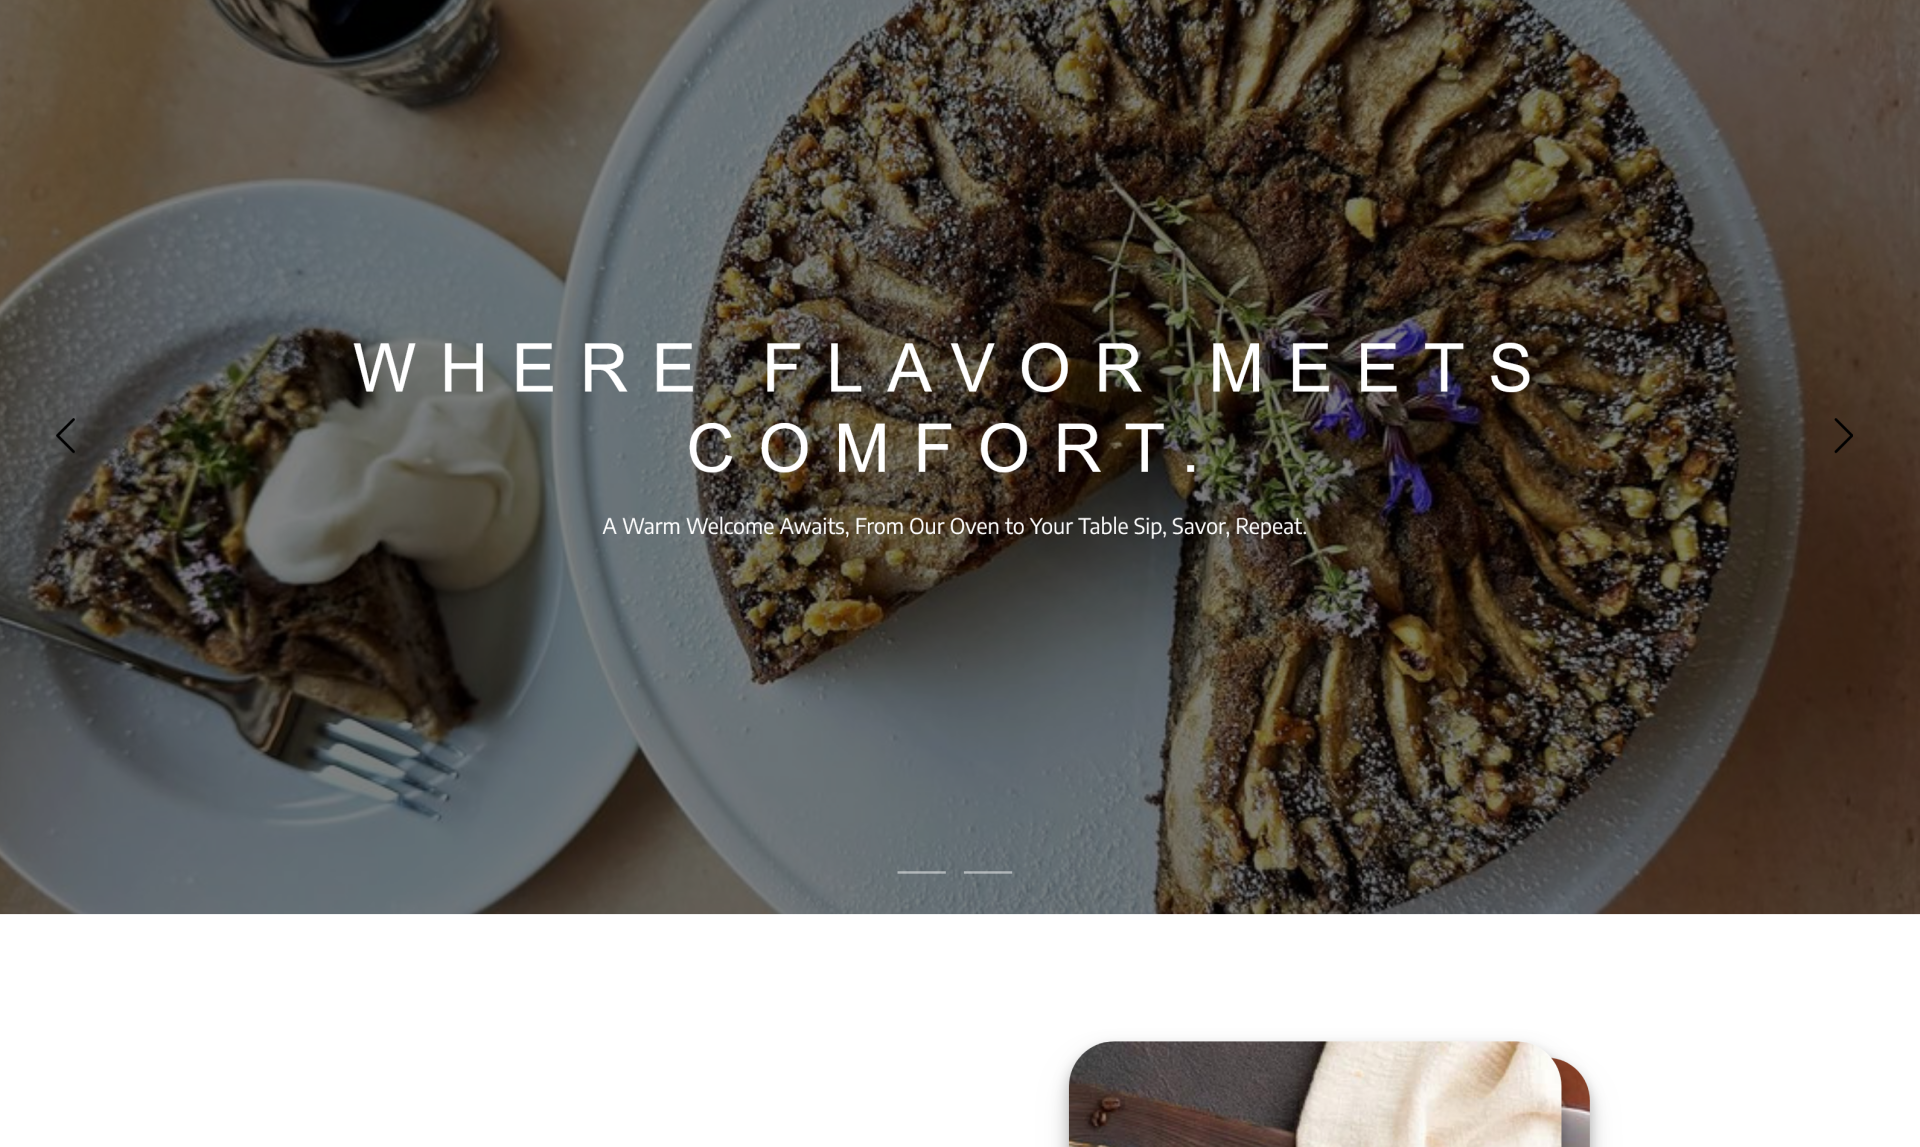The width and height of the screenshot is (1920, 1147).
Task: Click the word "WHERE" in the hero title
Action: [526, 368]
